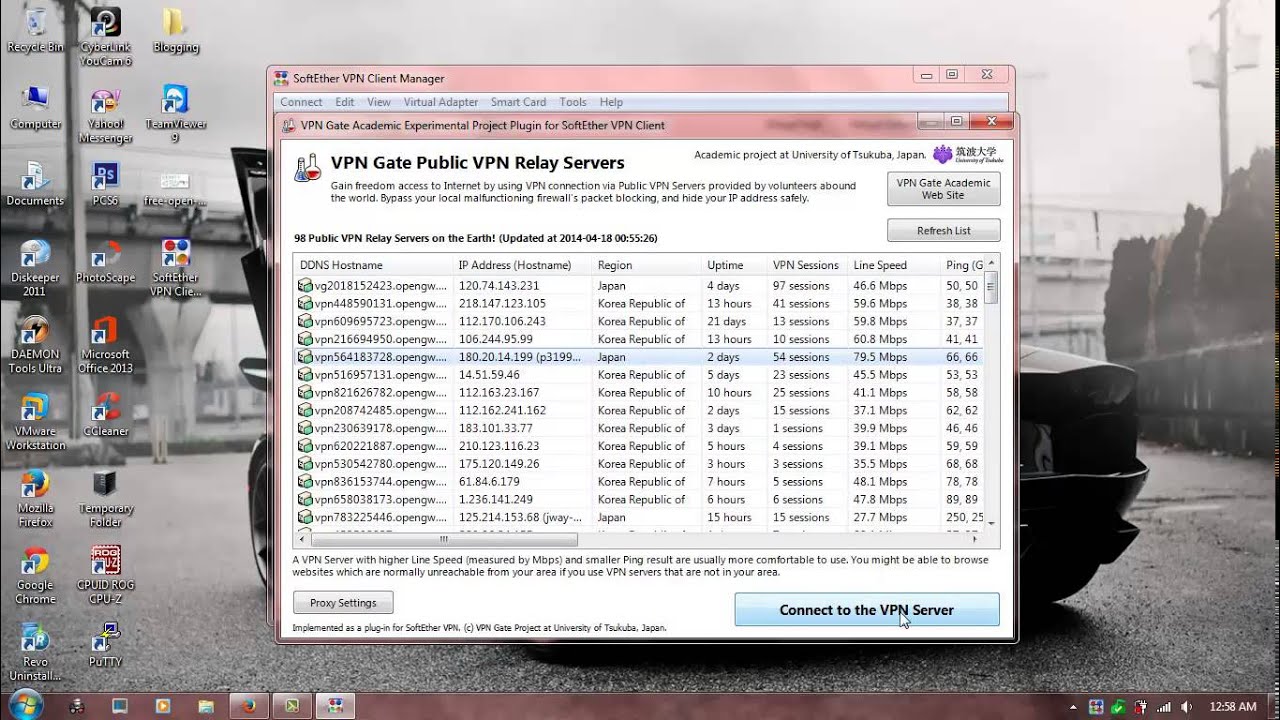Select server with IP 61.84.6.179
The width and height of the screenshot is (1280, 720).
click(638, 482)
